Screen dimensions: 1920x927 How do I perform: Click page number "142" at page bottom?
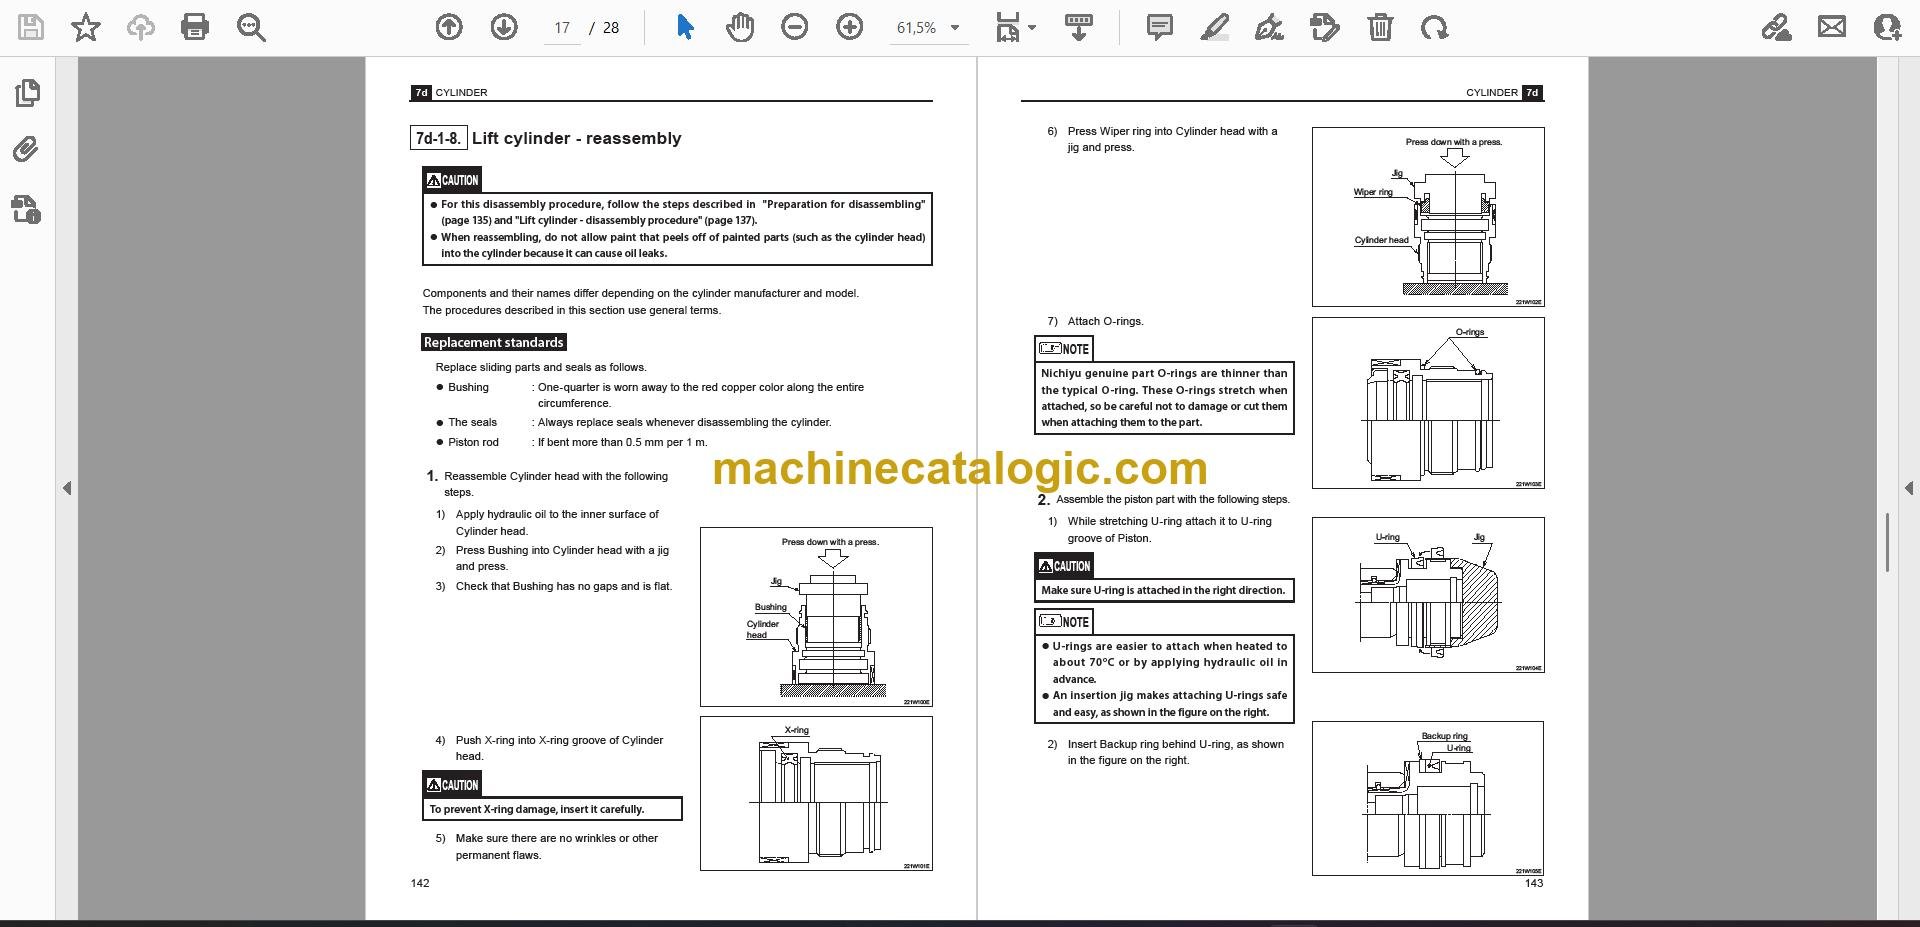[420, 883]
